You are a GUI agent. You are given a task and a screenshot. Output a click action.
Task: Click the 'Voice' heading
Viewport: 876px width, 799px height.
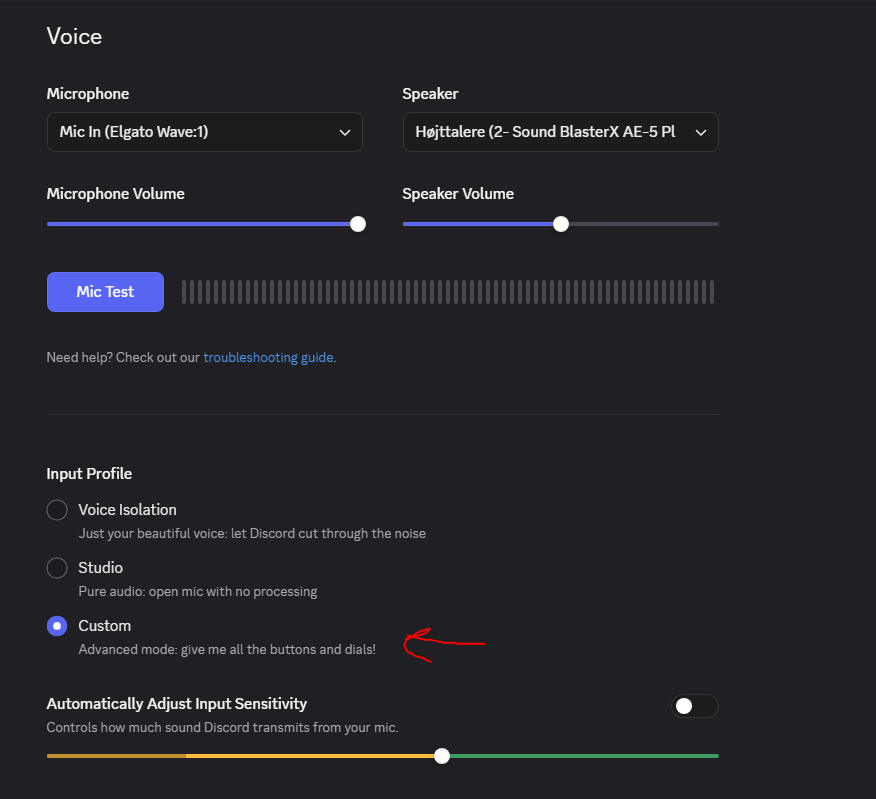point(74,36)
